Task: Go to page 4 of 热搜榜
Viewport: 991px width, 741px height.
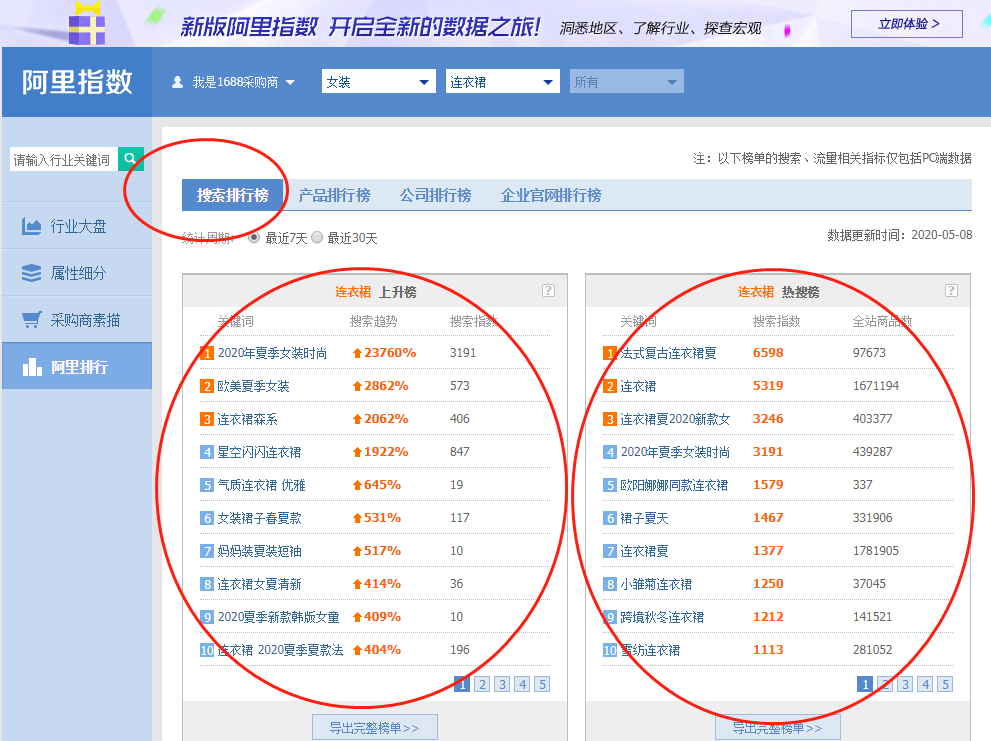Action: [x=926, y=684]
